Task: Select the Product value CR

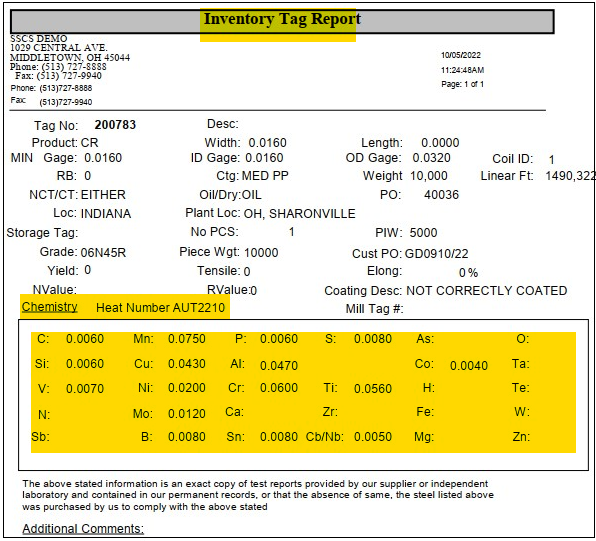Action: click(89, 143)
